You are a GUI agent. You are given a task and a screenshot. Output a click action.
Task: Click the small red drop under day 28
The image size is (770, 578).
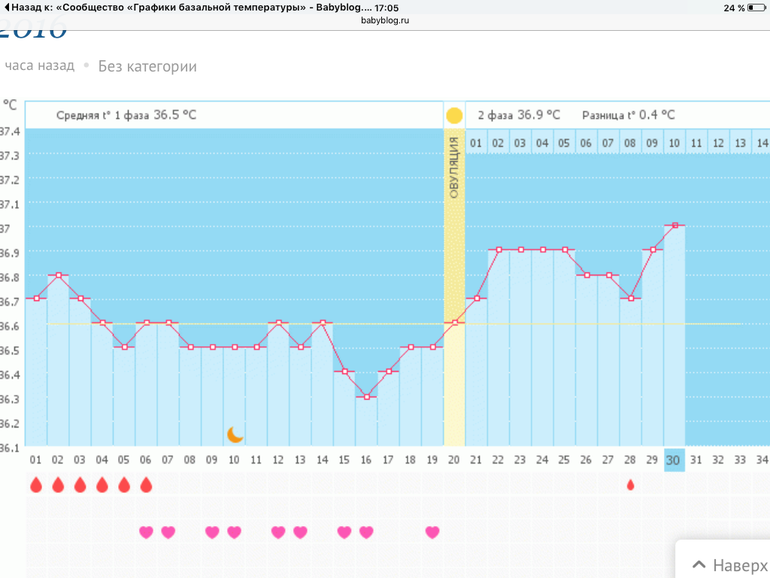click(630, 485)
